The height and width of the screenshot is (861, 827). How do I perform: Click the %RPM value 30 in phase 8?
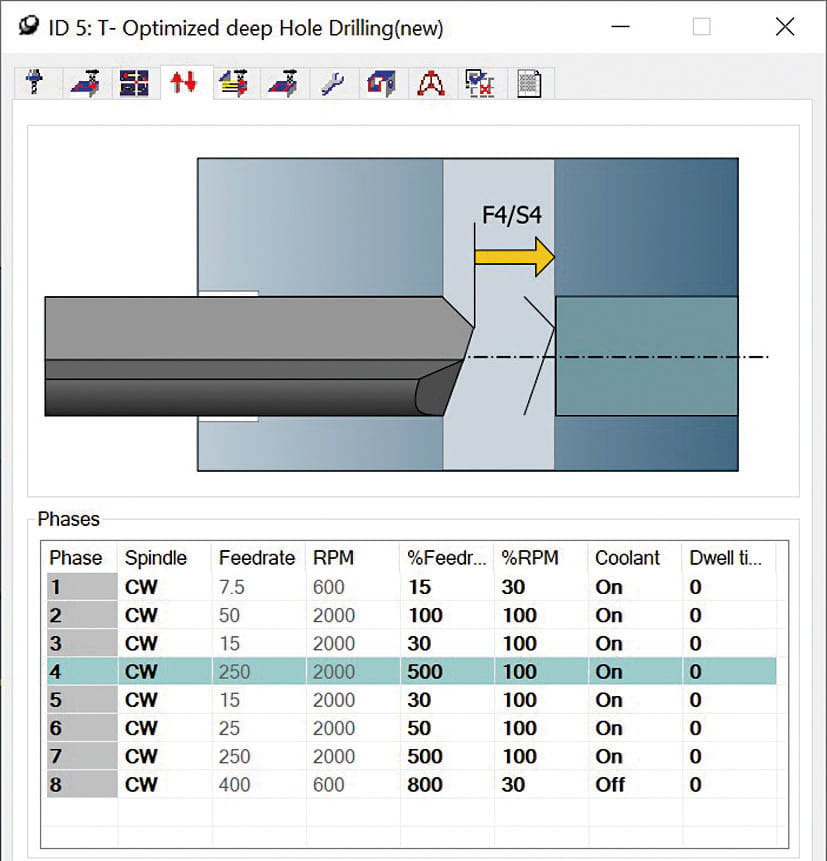tap(513, 785)
